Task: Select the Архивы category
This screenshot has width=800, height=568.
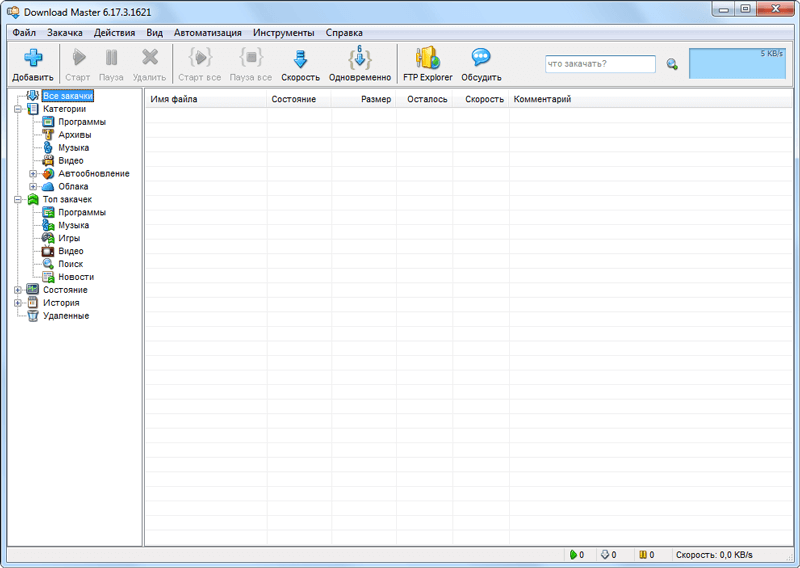Action: click(x=74, y=135)
